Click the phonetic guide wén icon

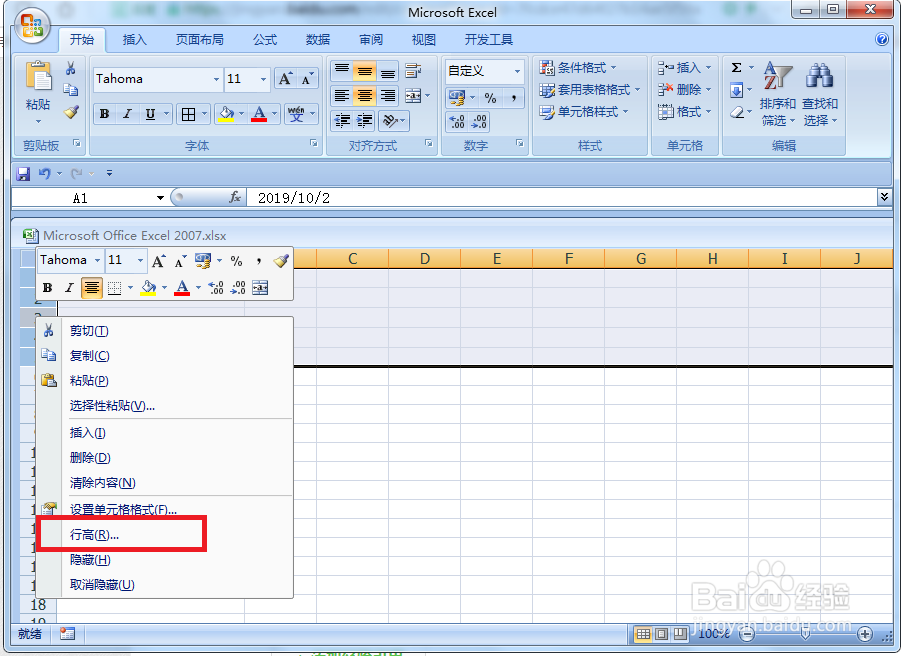[296, 114]
